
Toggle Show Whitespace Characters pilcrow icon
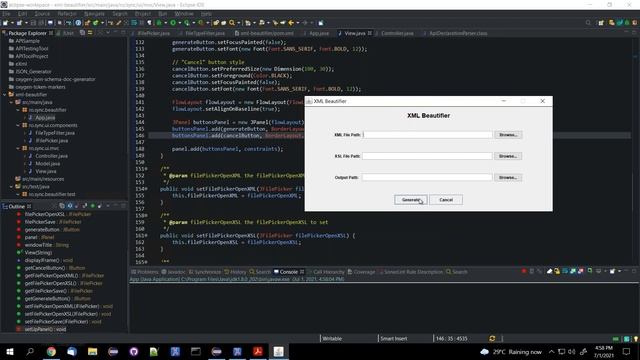pos(149,23)
